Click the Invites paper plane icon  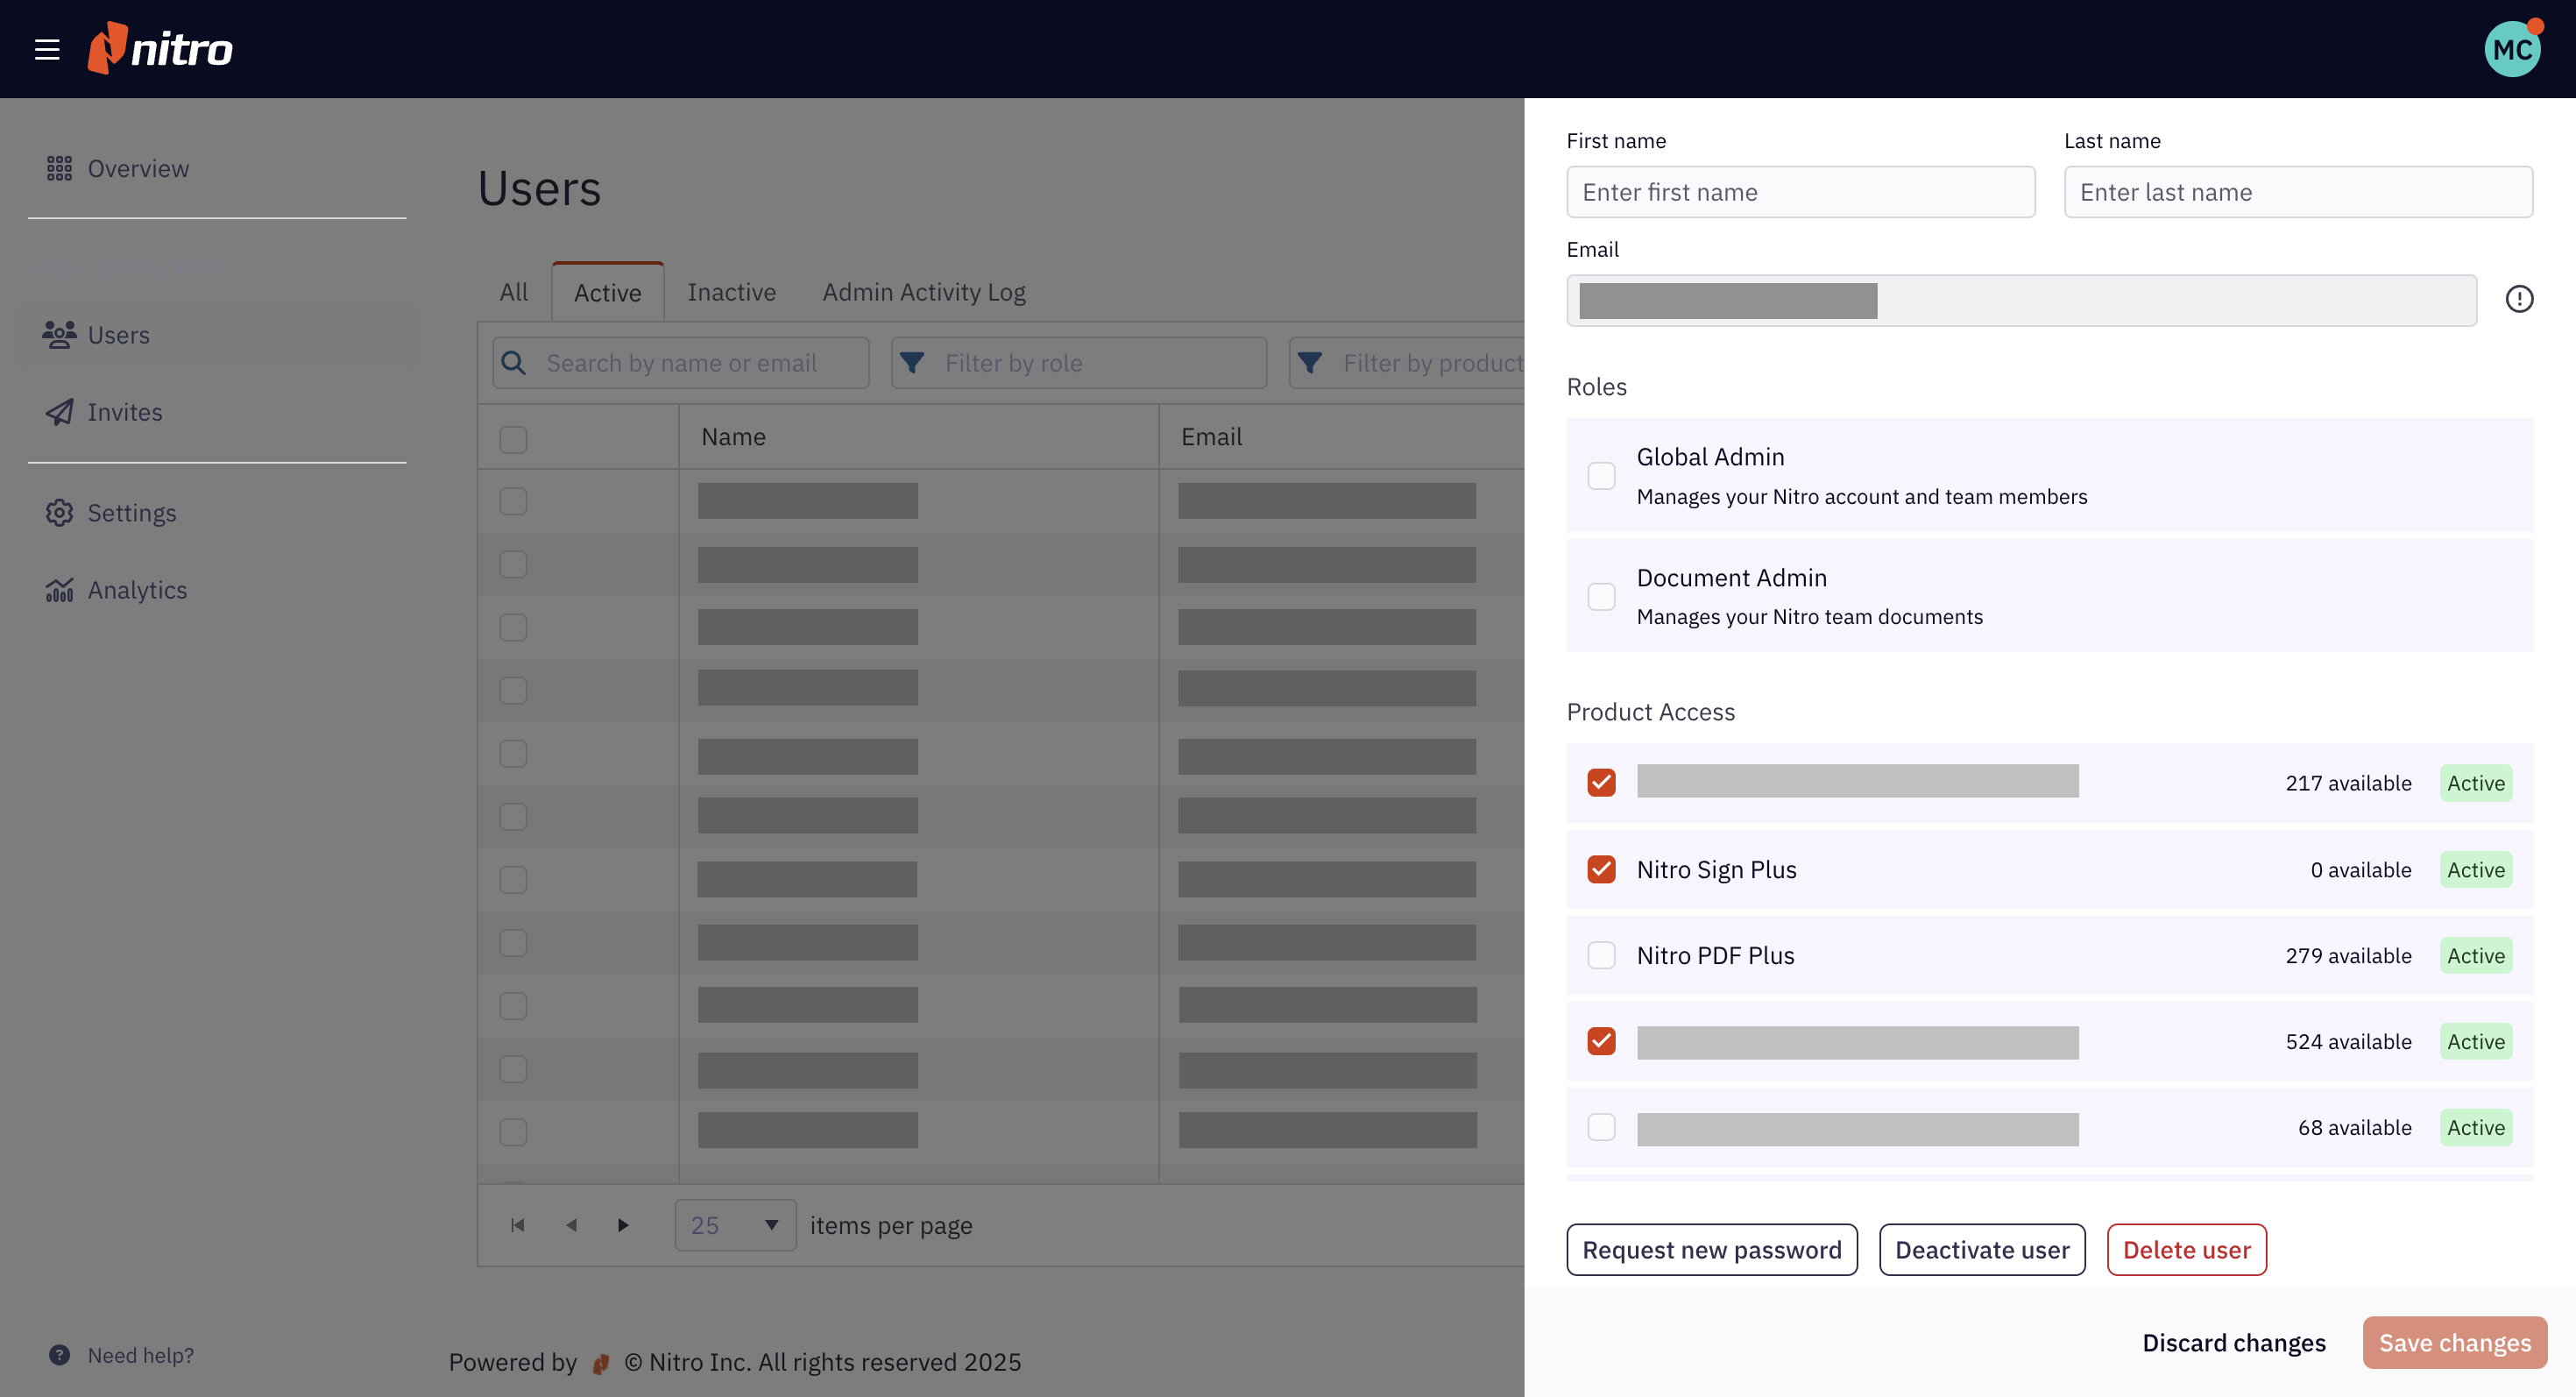[59, 412]
